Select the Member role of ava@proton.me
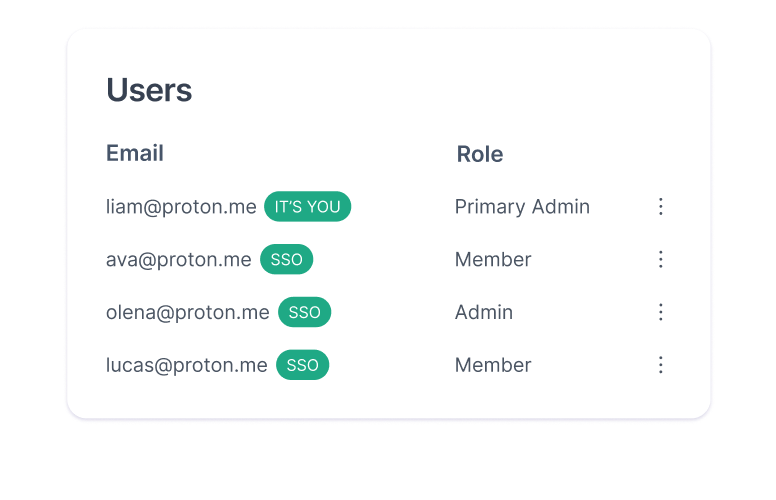The image size is (776, 500). [493, 260]
